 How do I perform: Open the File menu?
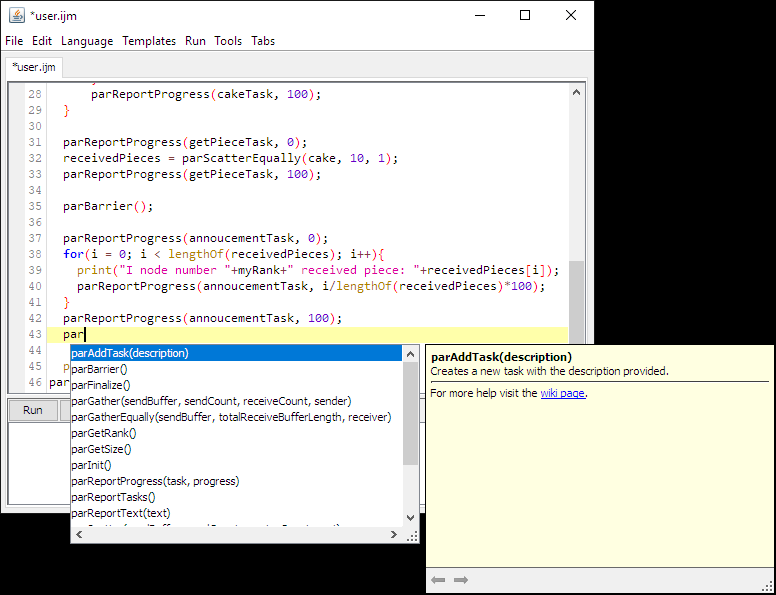14,41
